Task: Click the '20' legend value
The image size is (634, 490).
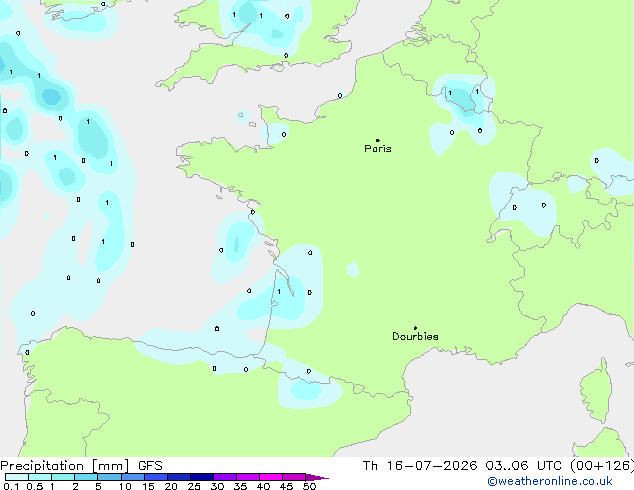Action: coord(171,486)
